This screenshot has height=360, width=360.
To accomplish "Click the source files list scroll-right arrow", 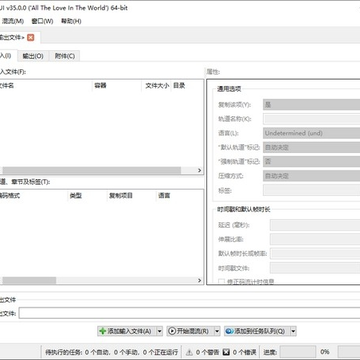I will pos(200,170).
